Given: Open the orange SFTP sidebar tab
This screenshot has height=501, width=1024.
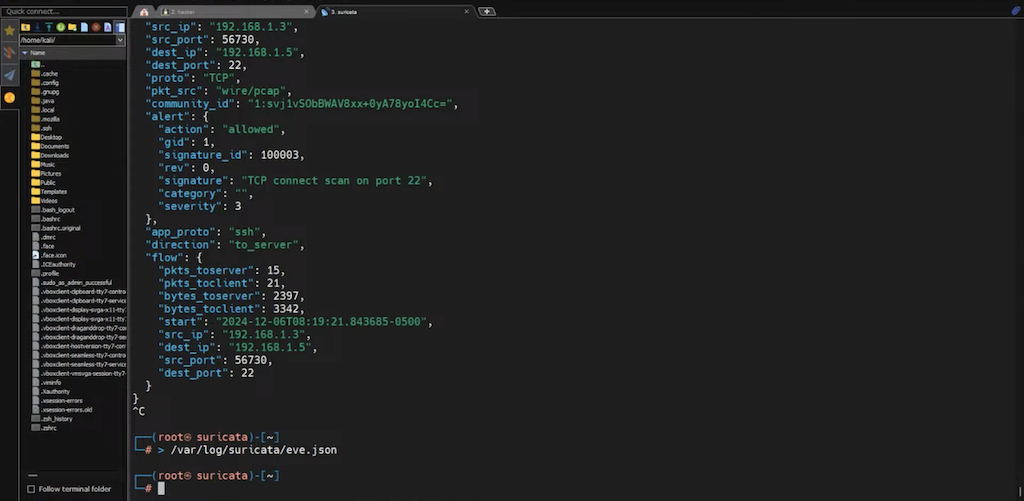Looking at the screenshot, I should pos(9,98).
